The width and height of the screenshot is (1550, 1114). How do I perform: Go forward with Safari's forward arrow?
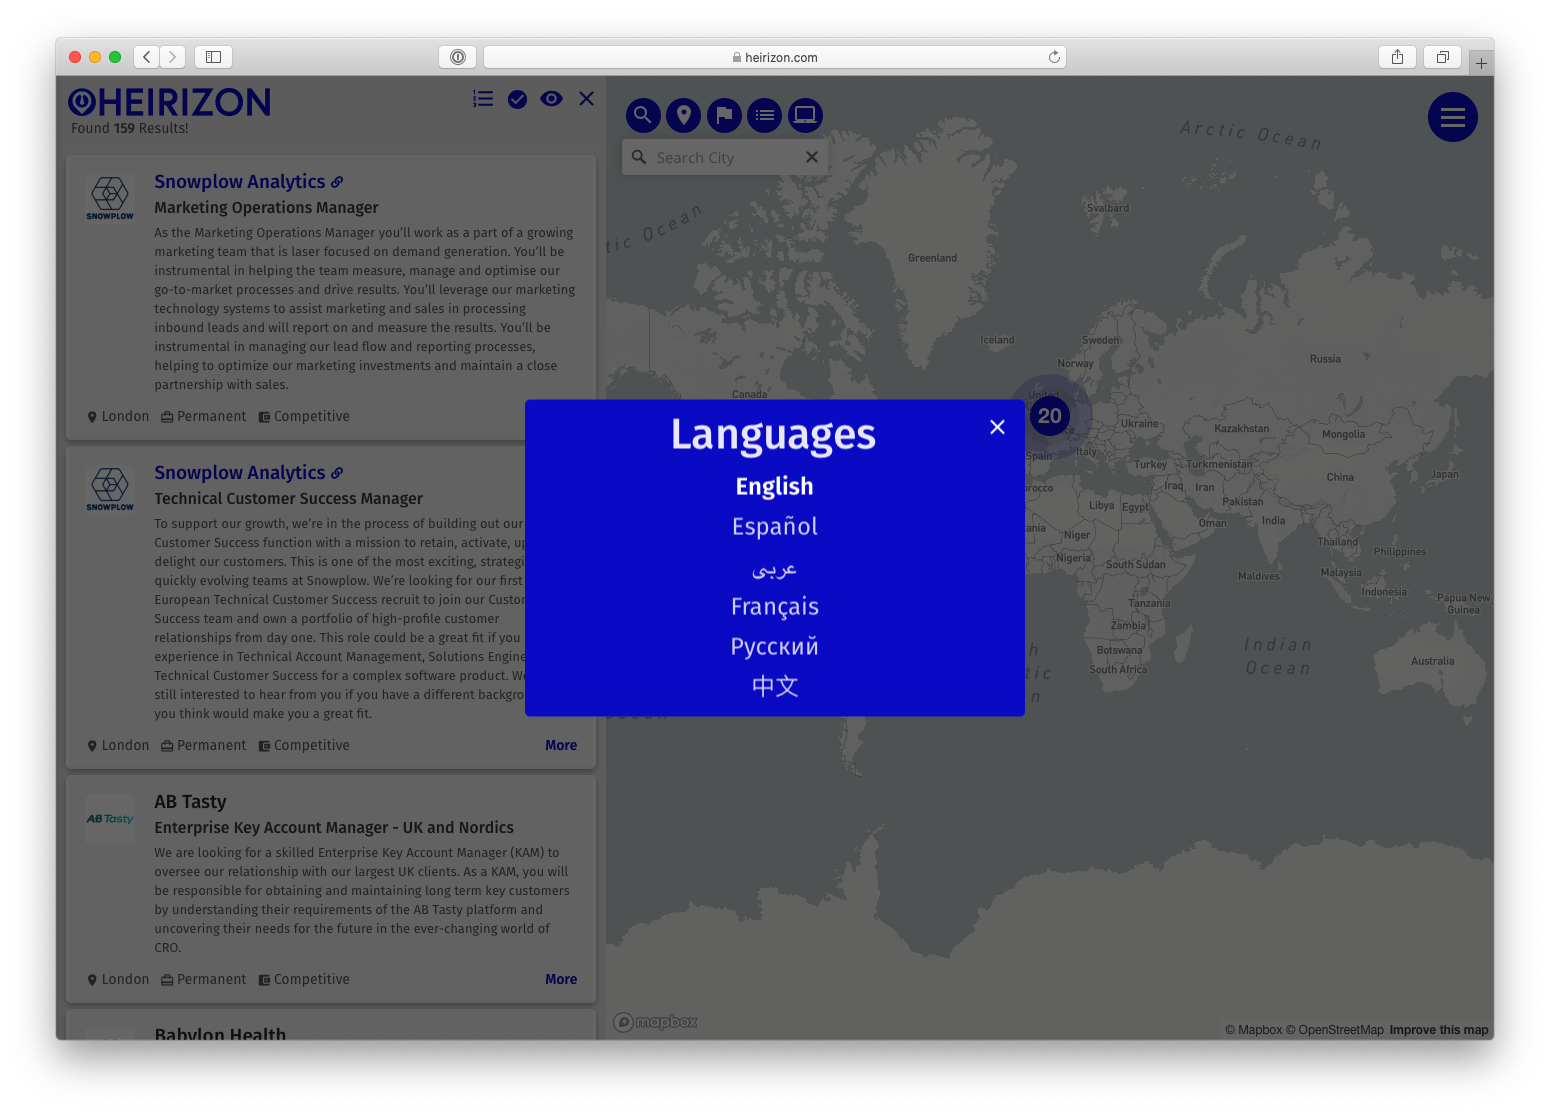[173, 57]
